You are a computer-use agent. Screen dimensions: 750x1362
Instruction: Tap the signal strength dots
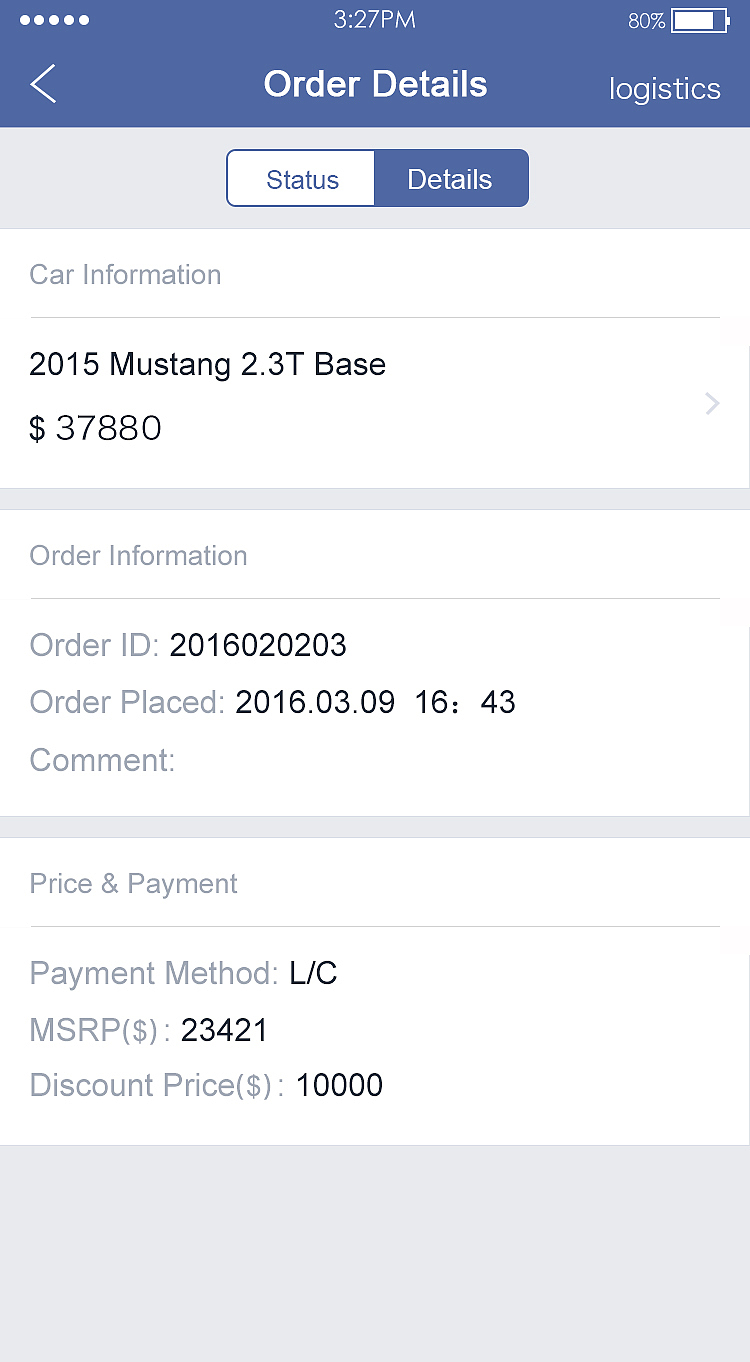[x=54, y=20]
